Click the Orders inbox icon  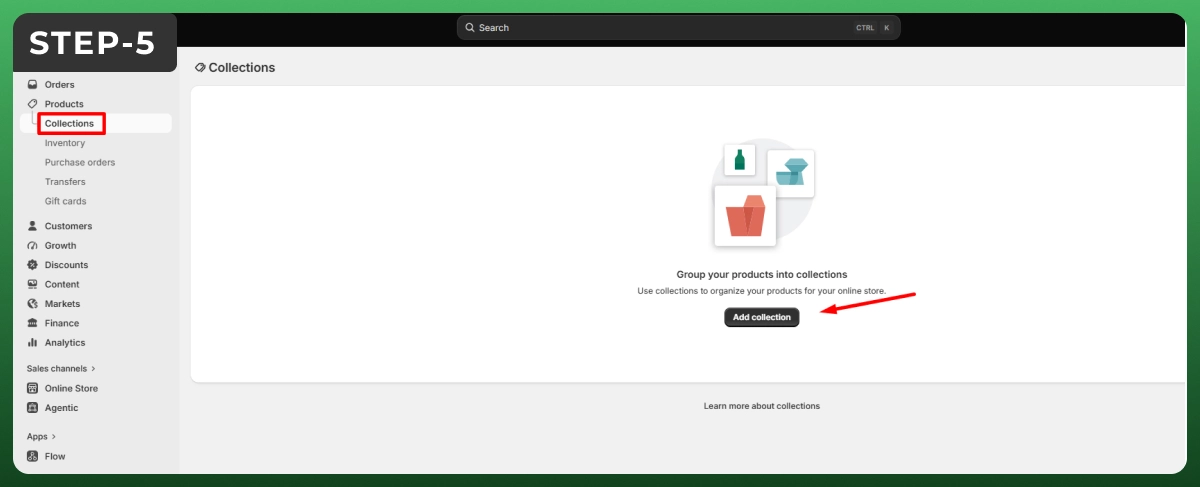[33, 85]
